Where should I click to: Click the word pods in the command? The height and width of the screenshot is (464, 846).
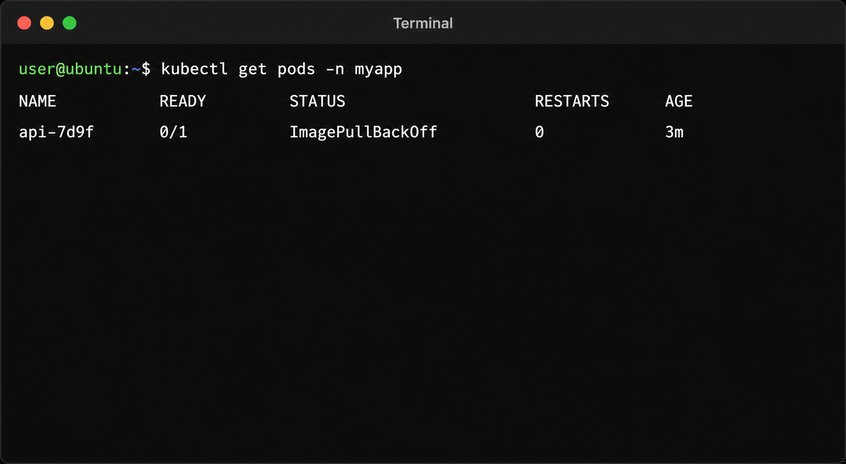[x=296, y=69]
